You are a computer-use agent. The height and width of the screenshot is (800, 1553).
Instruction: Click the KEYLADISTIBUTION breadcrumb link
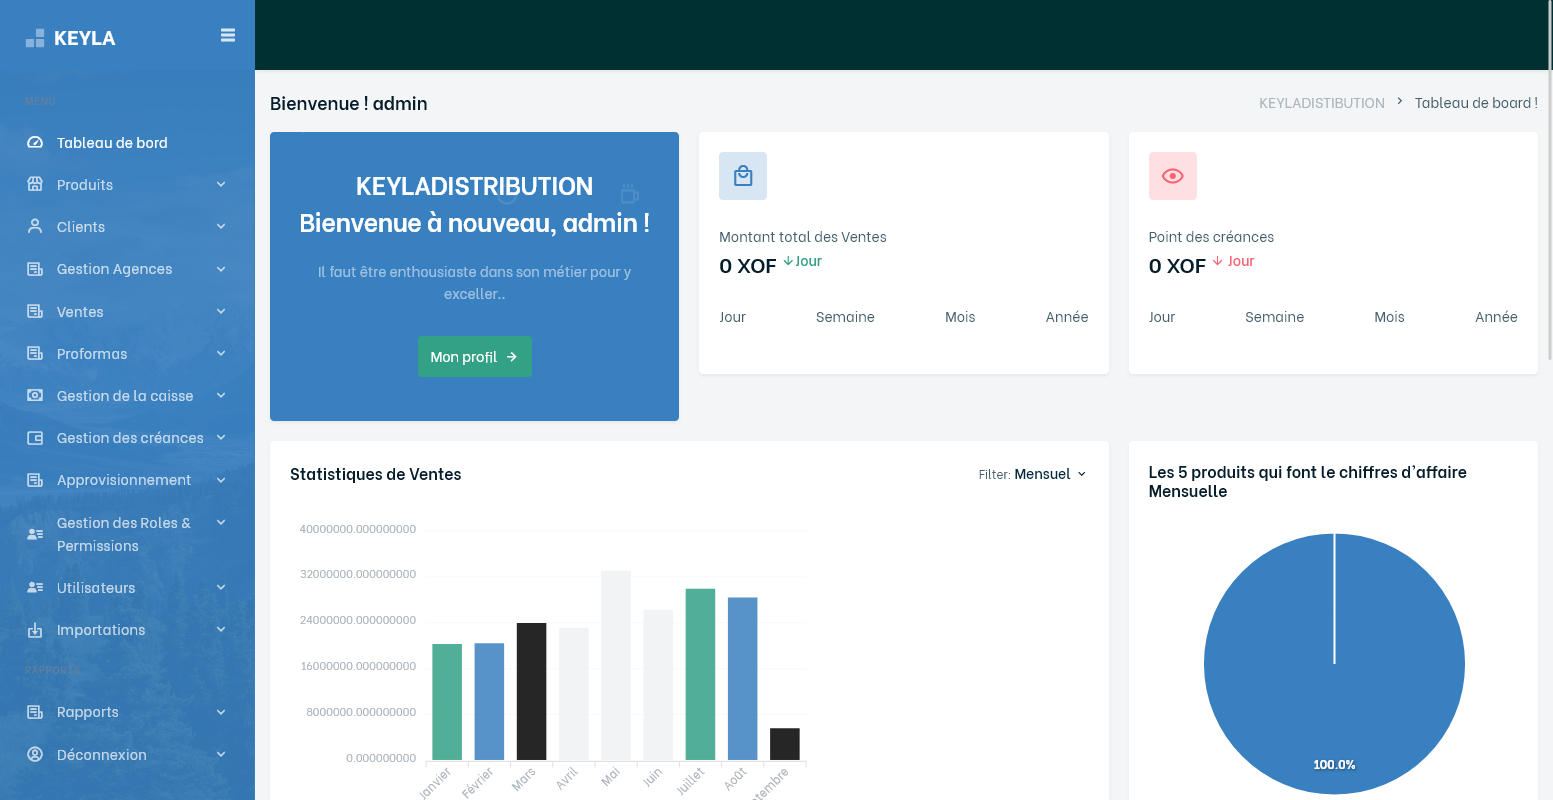coord(1322,103)
